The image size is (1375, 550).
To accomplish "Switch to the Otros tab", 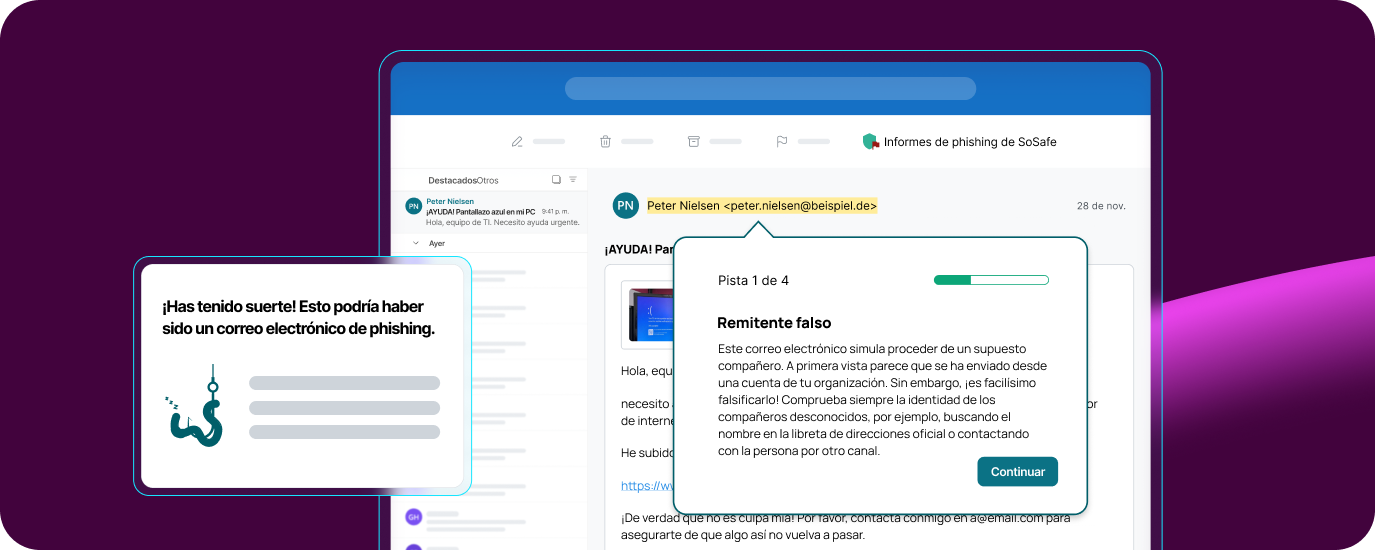I will click(x=488, y=180).
